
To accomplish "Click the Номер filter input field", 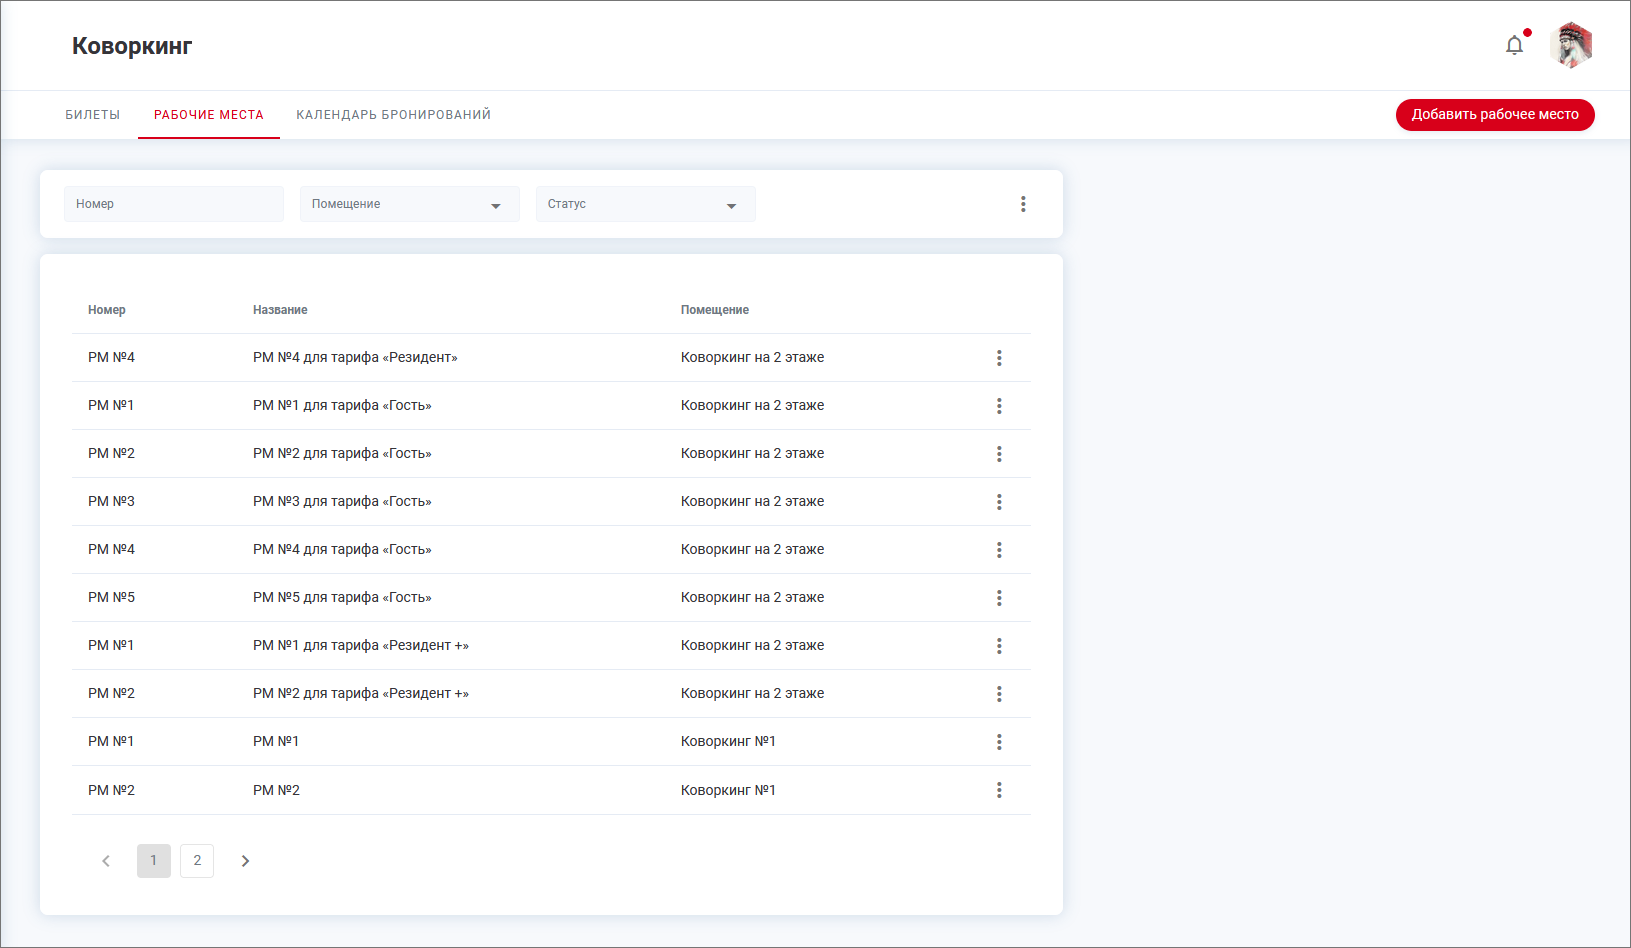I will 174,204.
